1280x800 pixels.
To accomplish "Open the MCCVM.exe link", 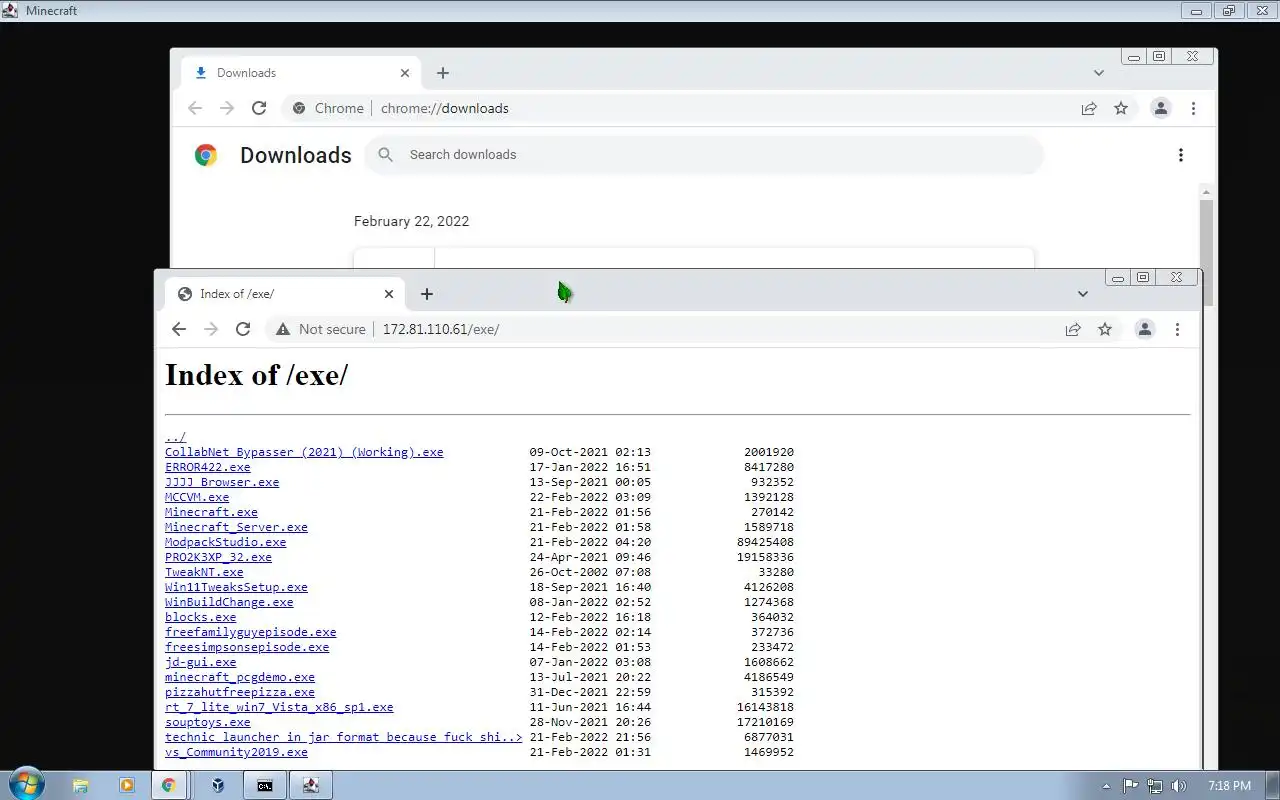I will (x=197, y=497).
